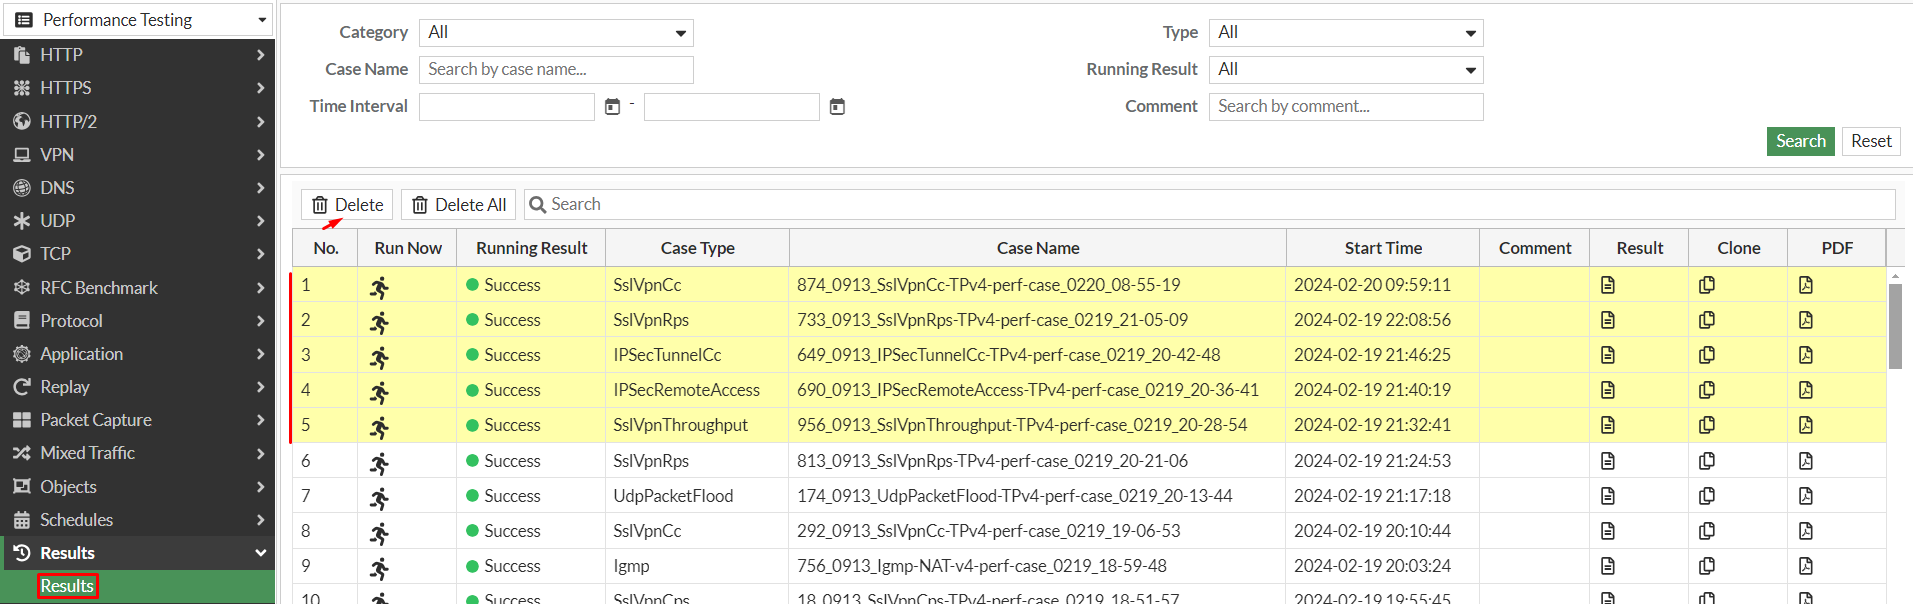Image resolution: width=1913 pixels, height=604 pixels.
Task: Open the Type dropdown
Action: click(x=1345, y=33)
